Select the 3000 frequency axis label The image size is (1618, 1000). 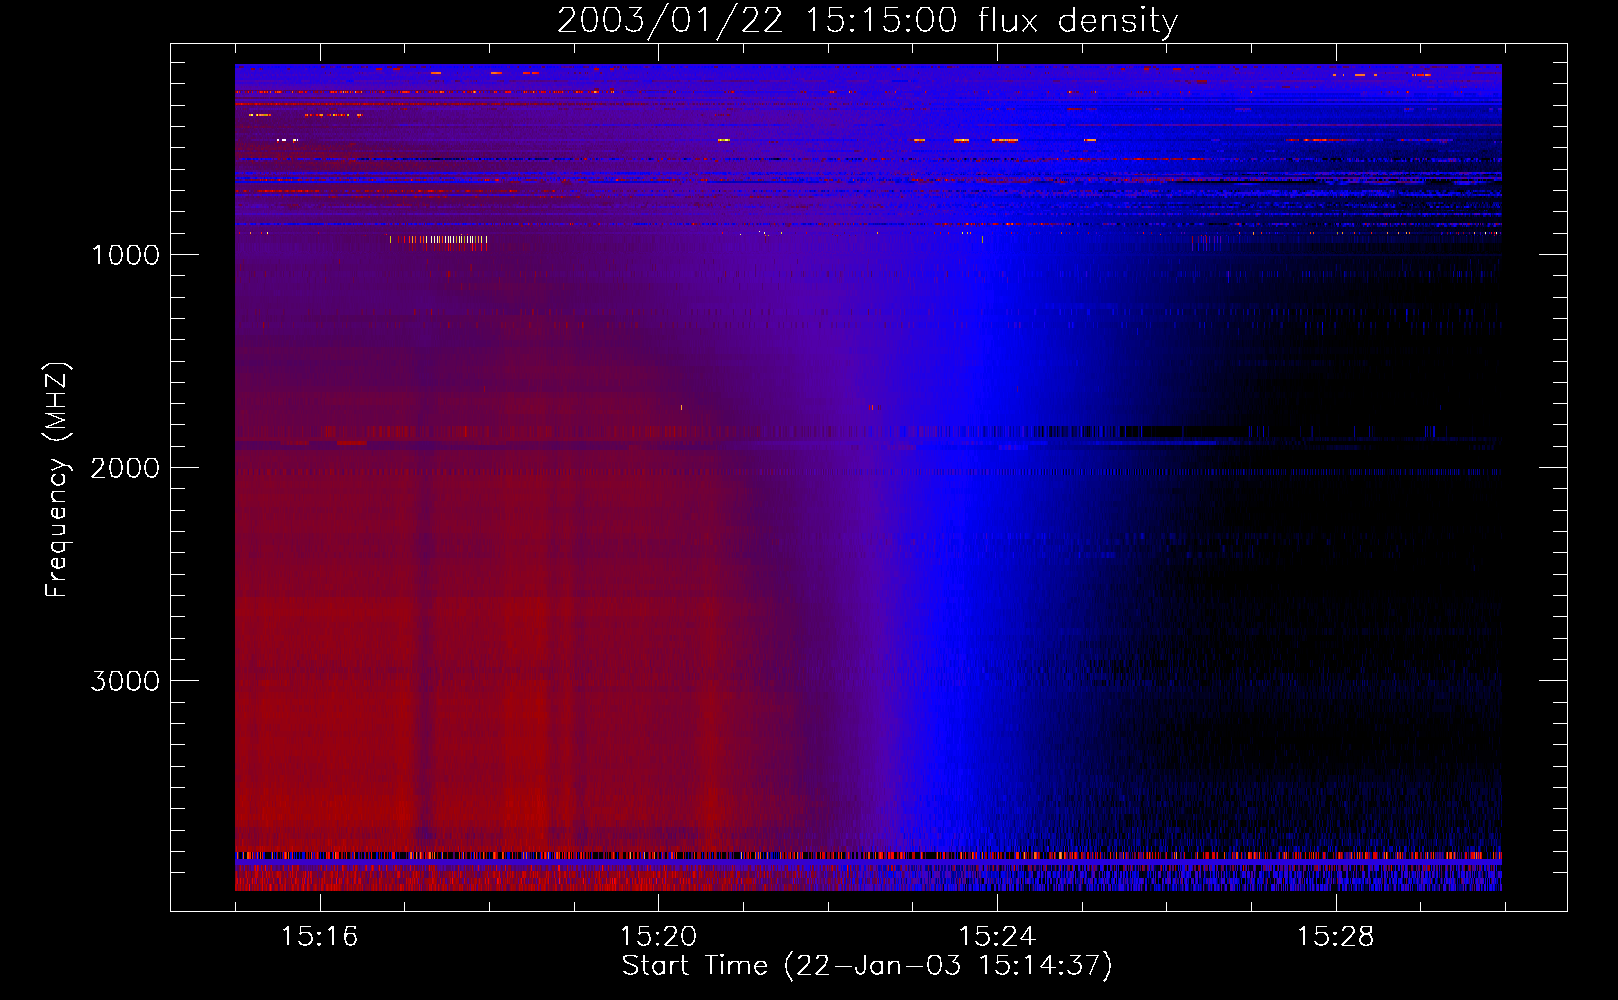click(x=125, y=681)
